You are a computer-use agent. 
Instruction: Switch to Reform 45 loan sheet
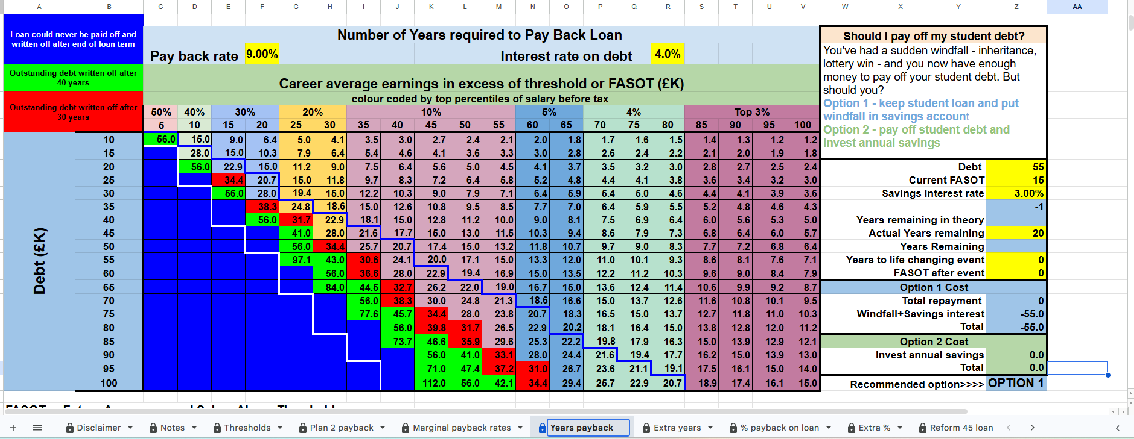[957, 427]
